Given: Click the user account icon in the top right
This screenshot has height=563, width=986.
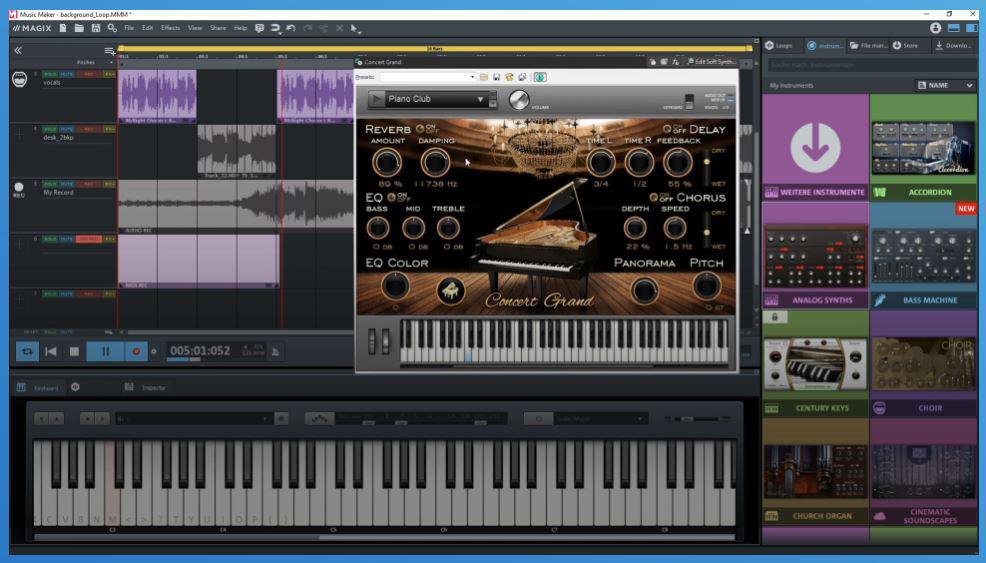Looking at the screenshot, I should (936, 28).
